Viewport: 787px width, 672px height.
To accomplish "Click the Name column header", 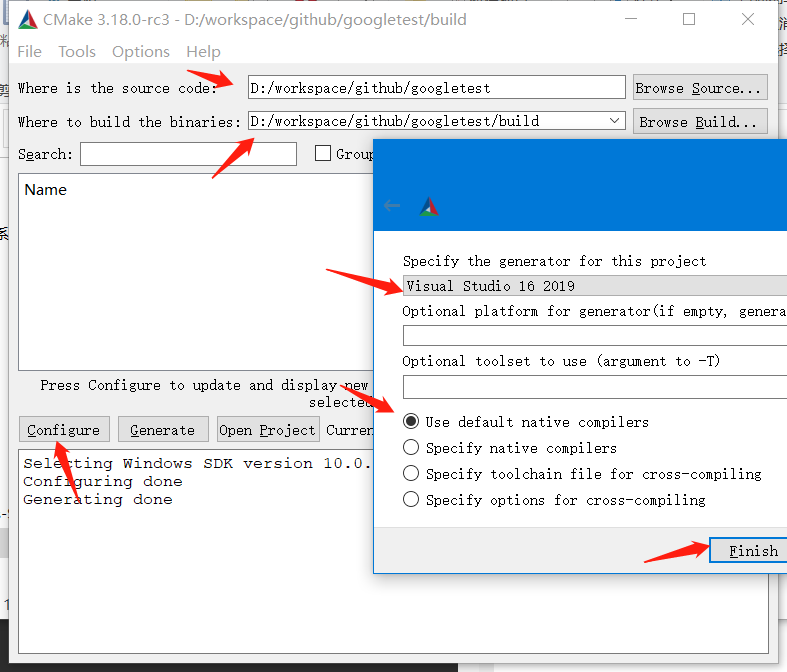I will [46, 190].
